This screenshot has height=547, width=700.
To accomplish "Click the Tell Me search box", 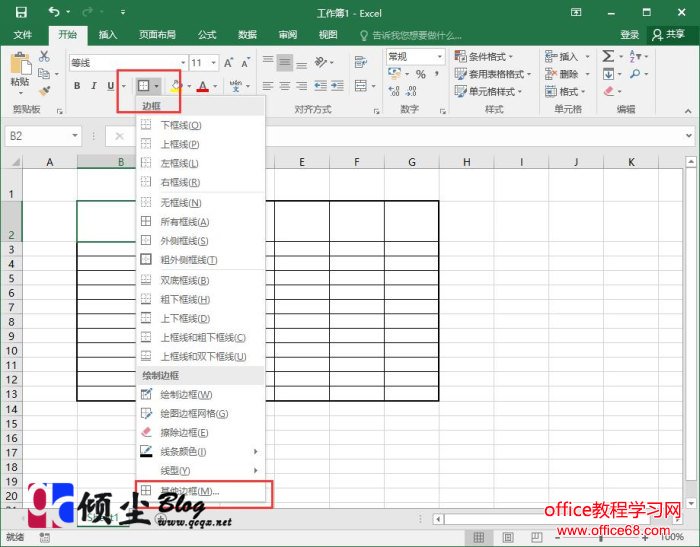I will [x=412, y=35].
